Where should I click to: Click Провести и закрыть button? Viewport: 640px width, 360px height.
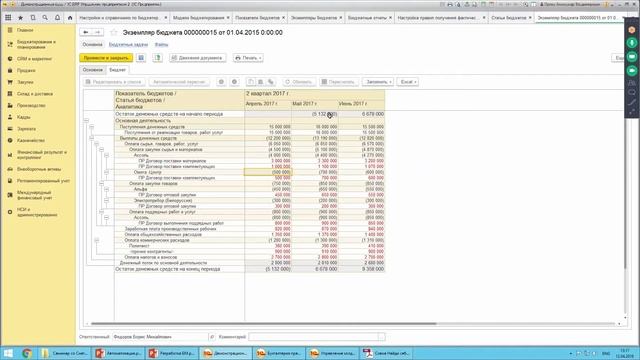tap(106, 58)
